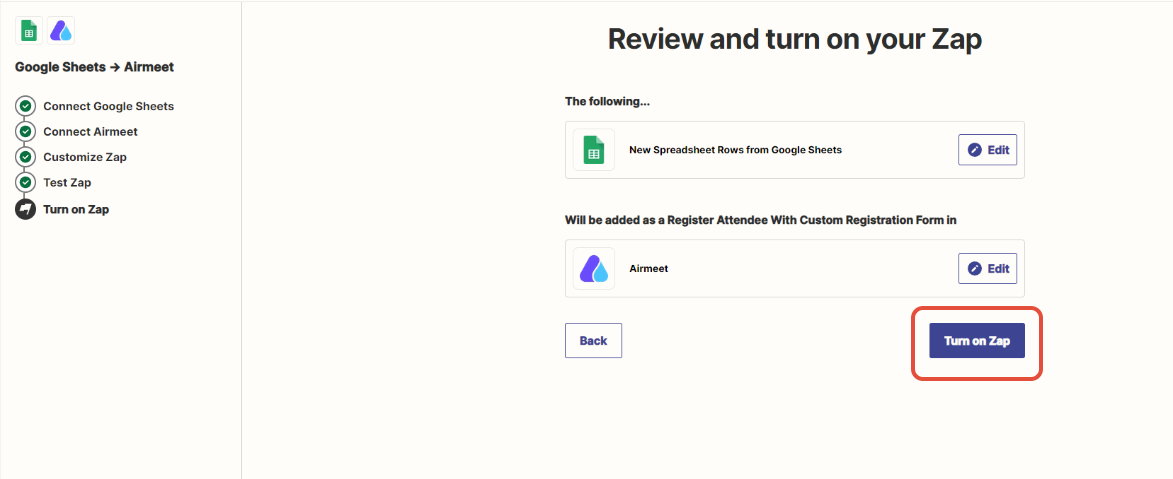The image size is (1173, 479).
Task: Go to Connect Google Sheets step
Action: 108,106
